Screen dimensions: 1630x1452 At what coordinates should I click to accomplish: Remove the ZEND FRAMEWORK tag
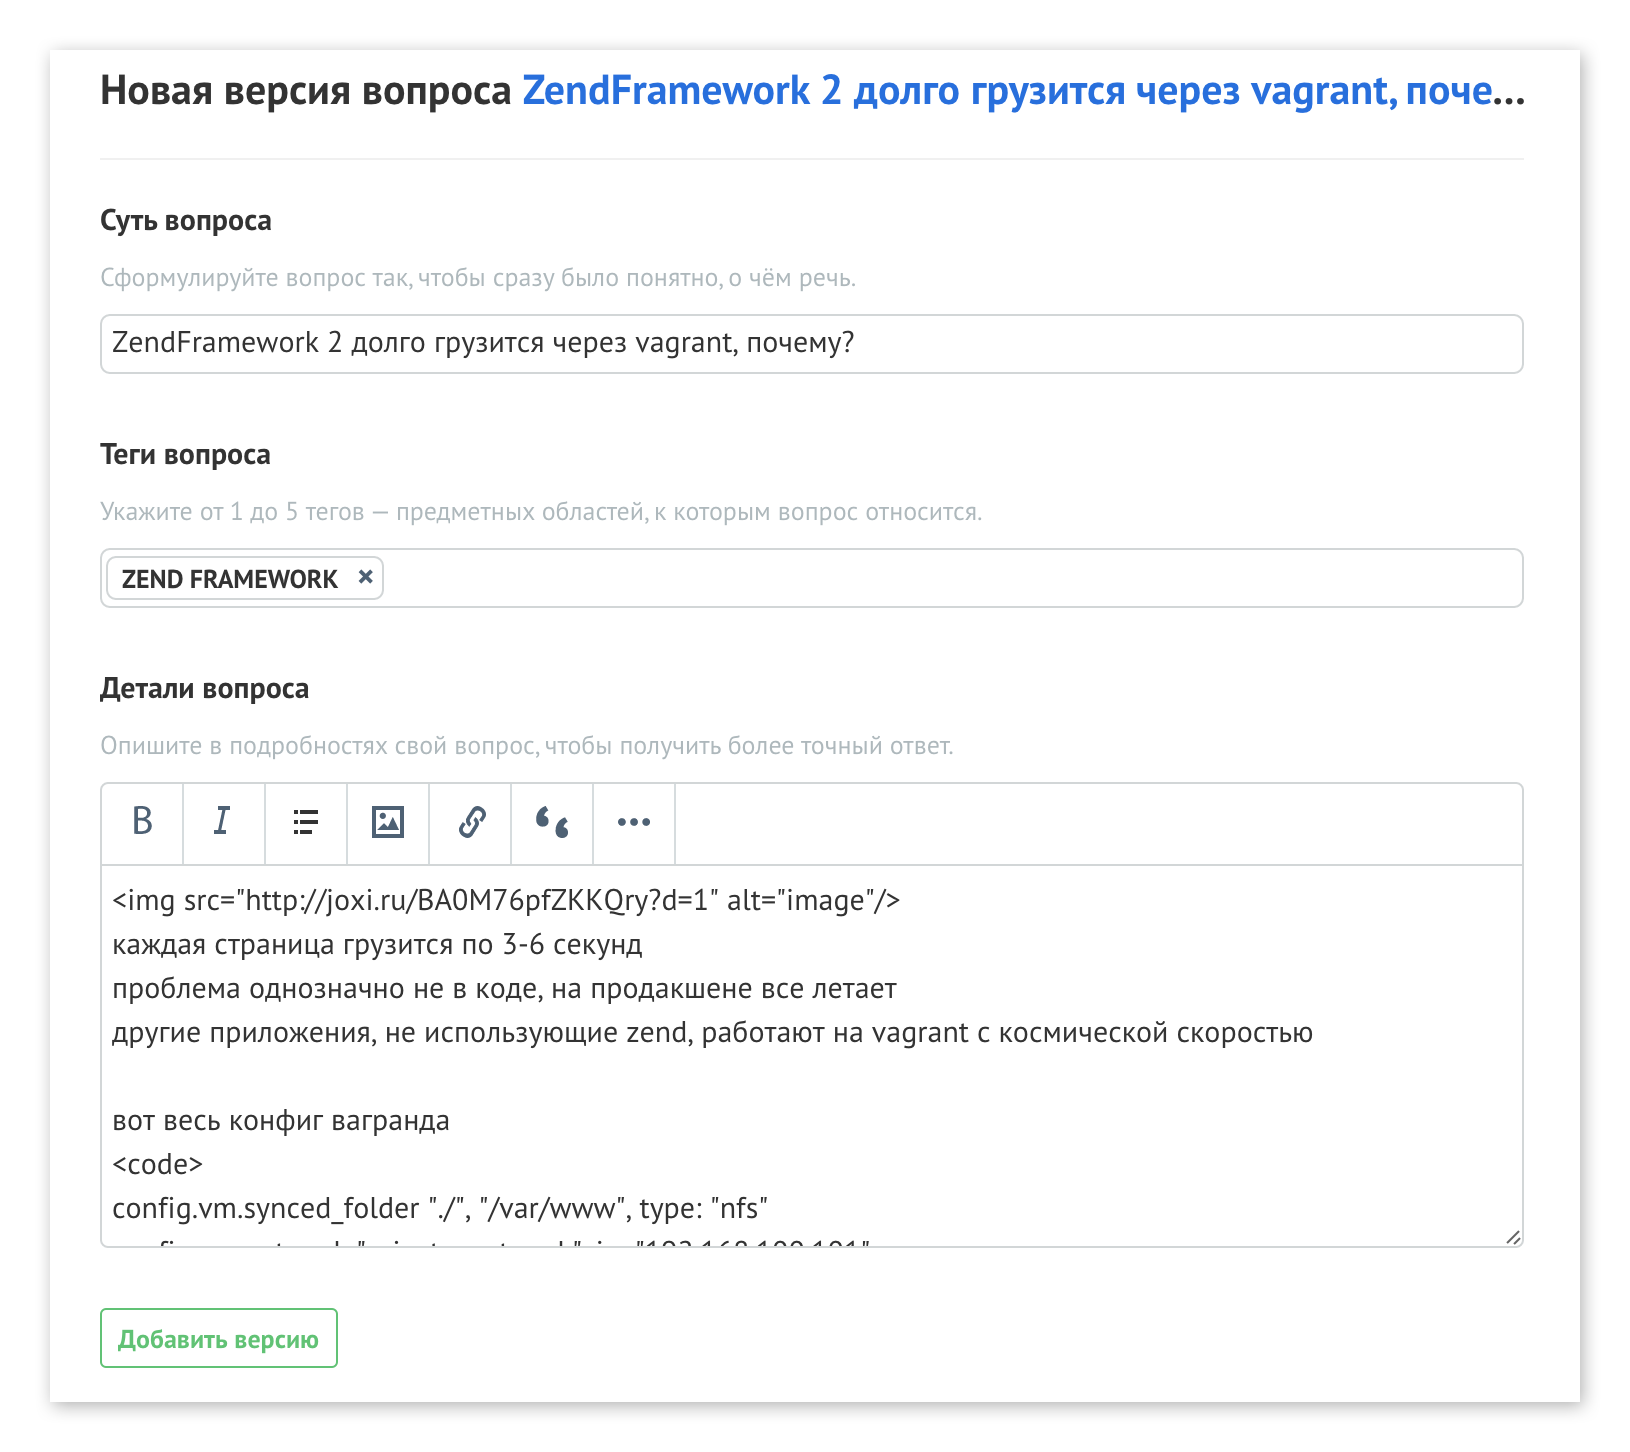point(365,578)
